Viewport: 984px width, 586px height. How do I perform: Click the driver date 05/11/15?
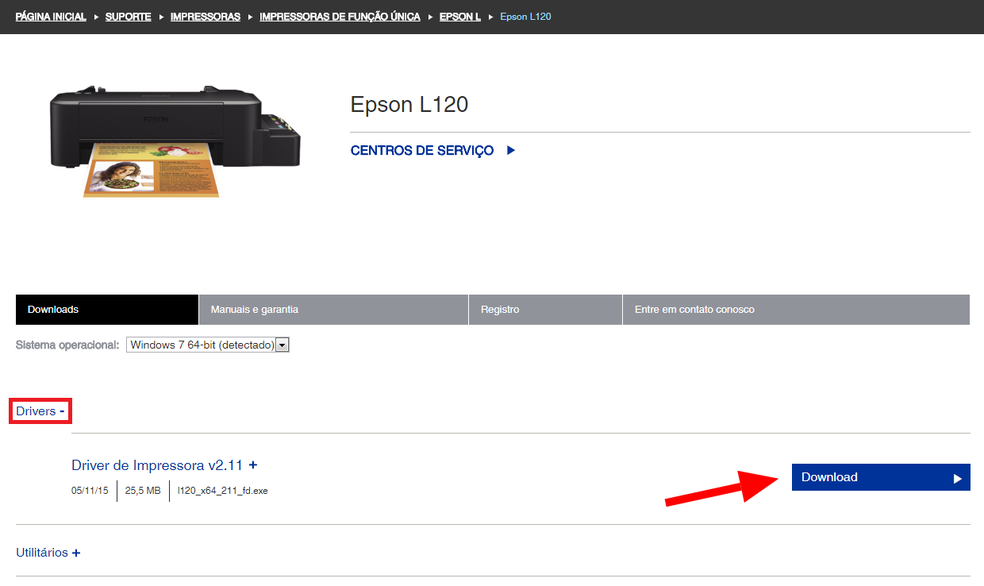90,491
